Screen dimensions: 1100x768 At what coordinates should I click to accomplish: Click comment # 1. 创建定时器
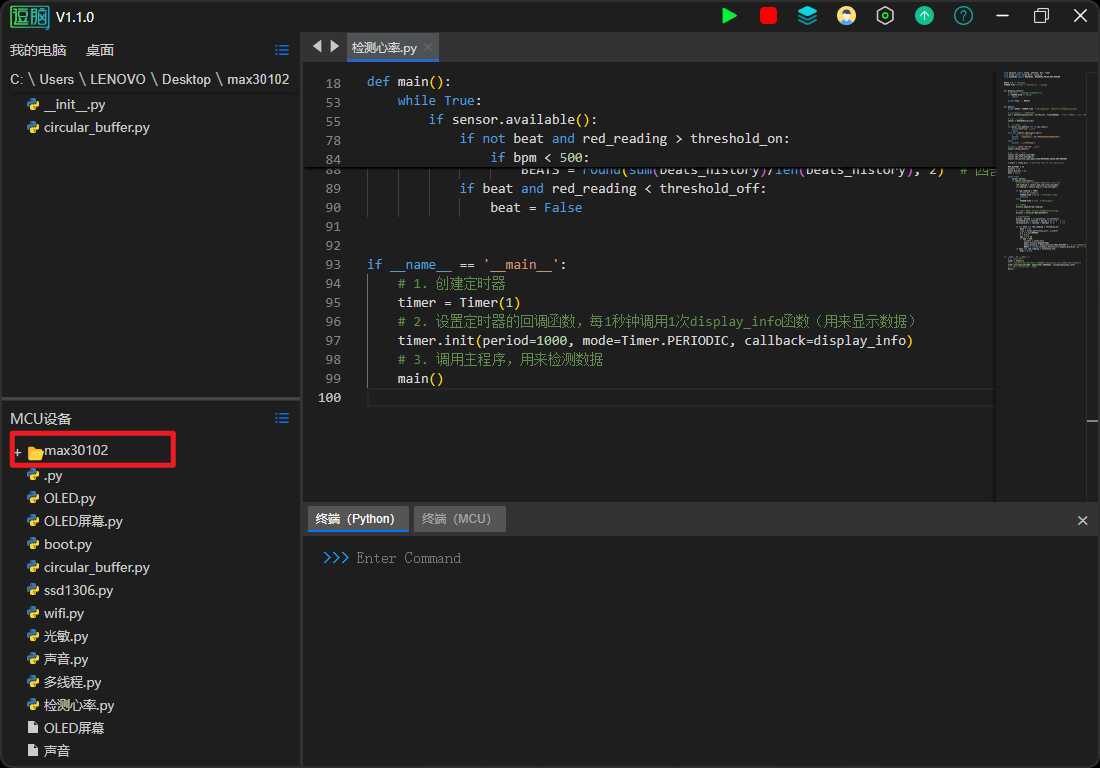[451, 283]
